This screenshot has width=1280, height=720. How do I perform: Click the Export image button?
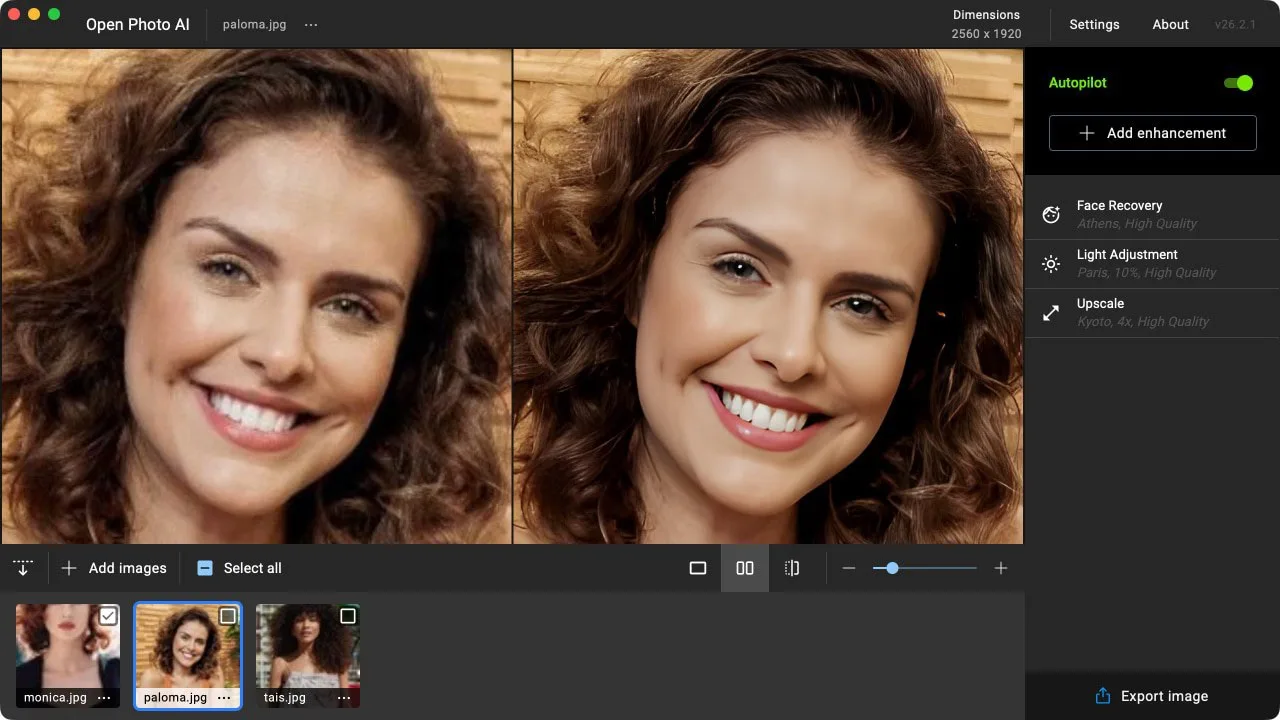pyautogui.click(x=1152, y=696)
